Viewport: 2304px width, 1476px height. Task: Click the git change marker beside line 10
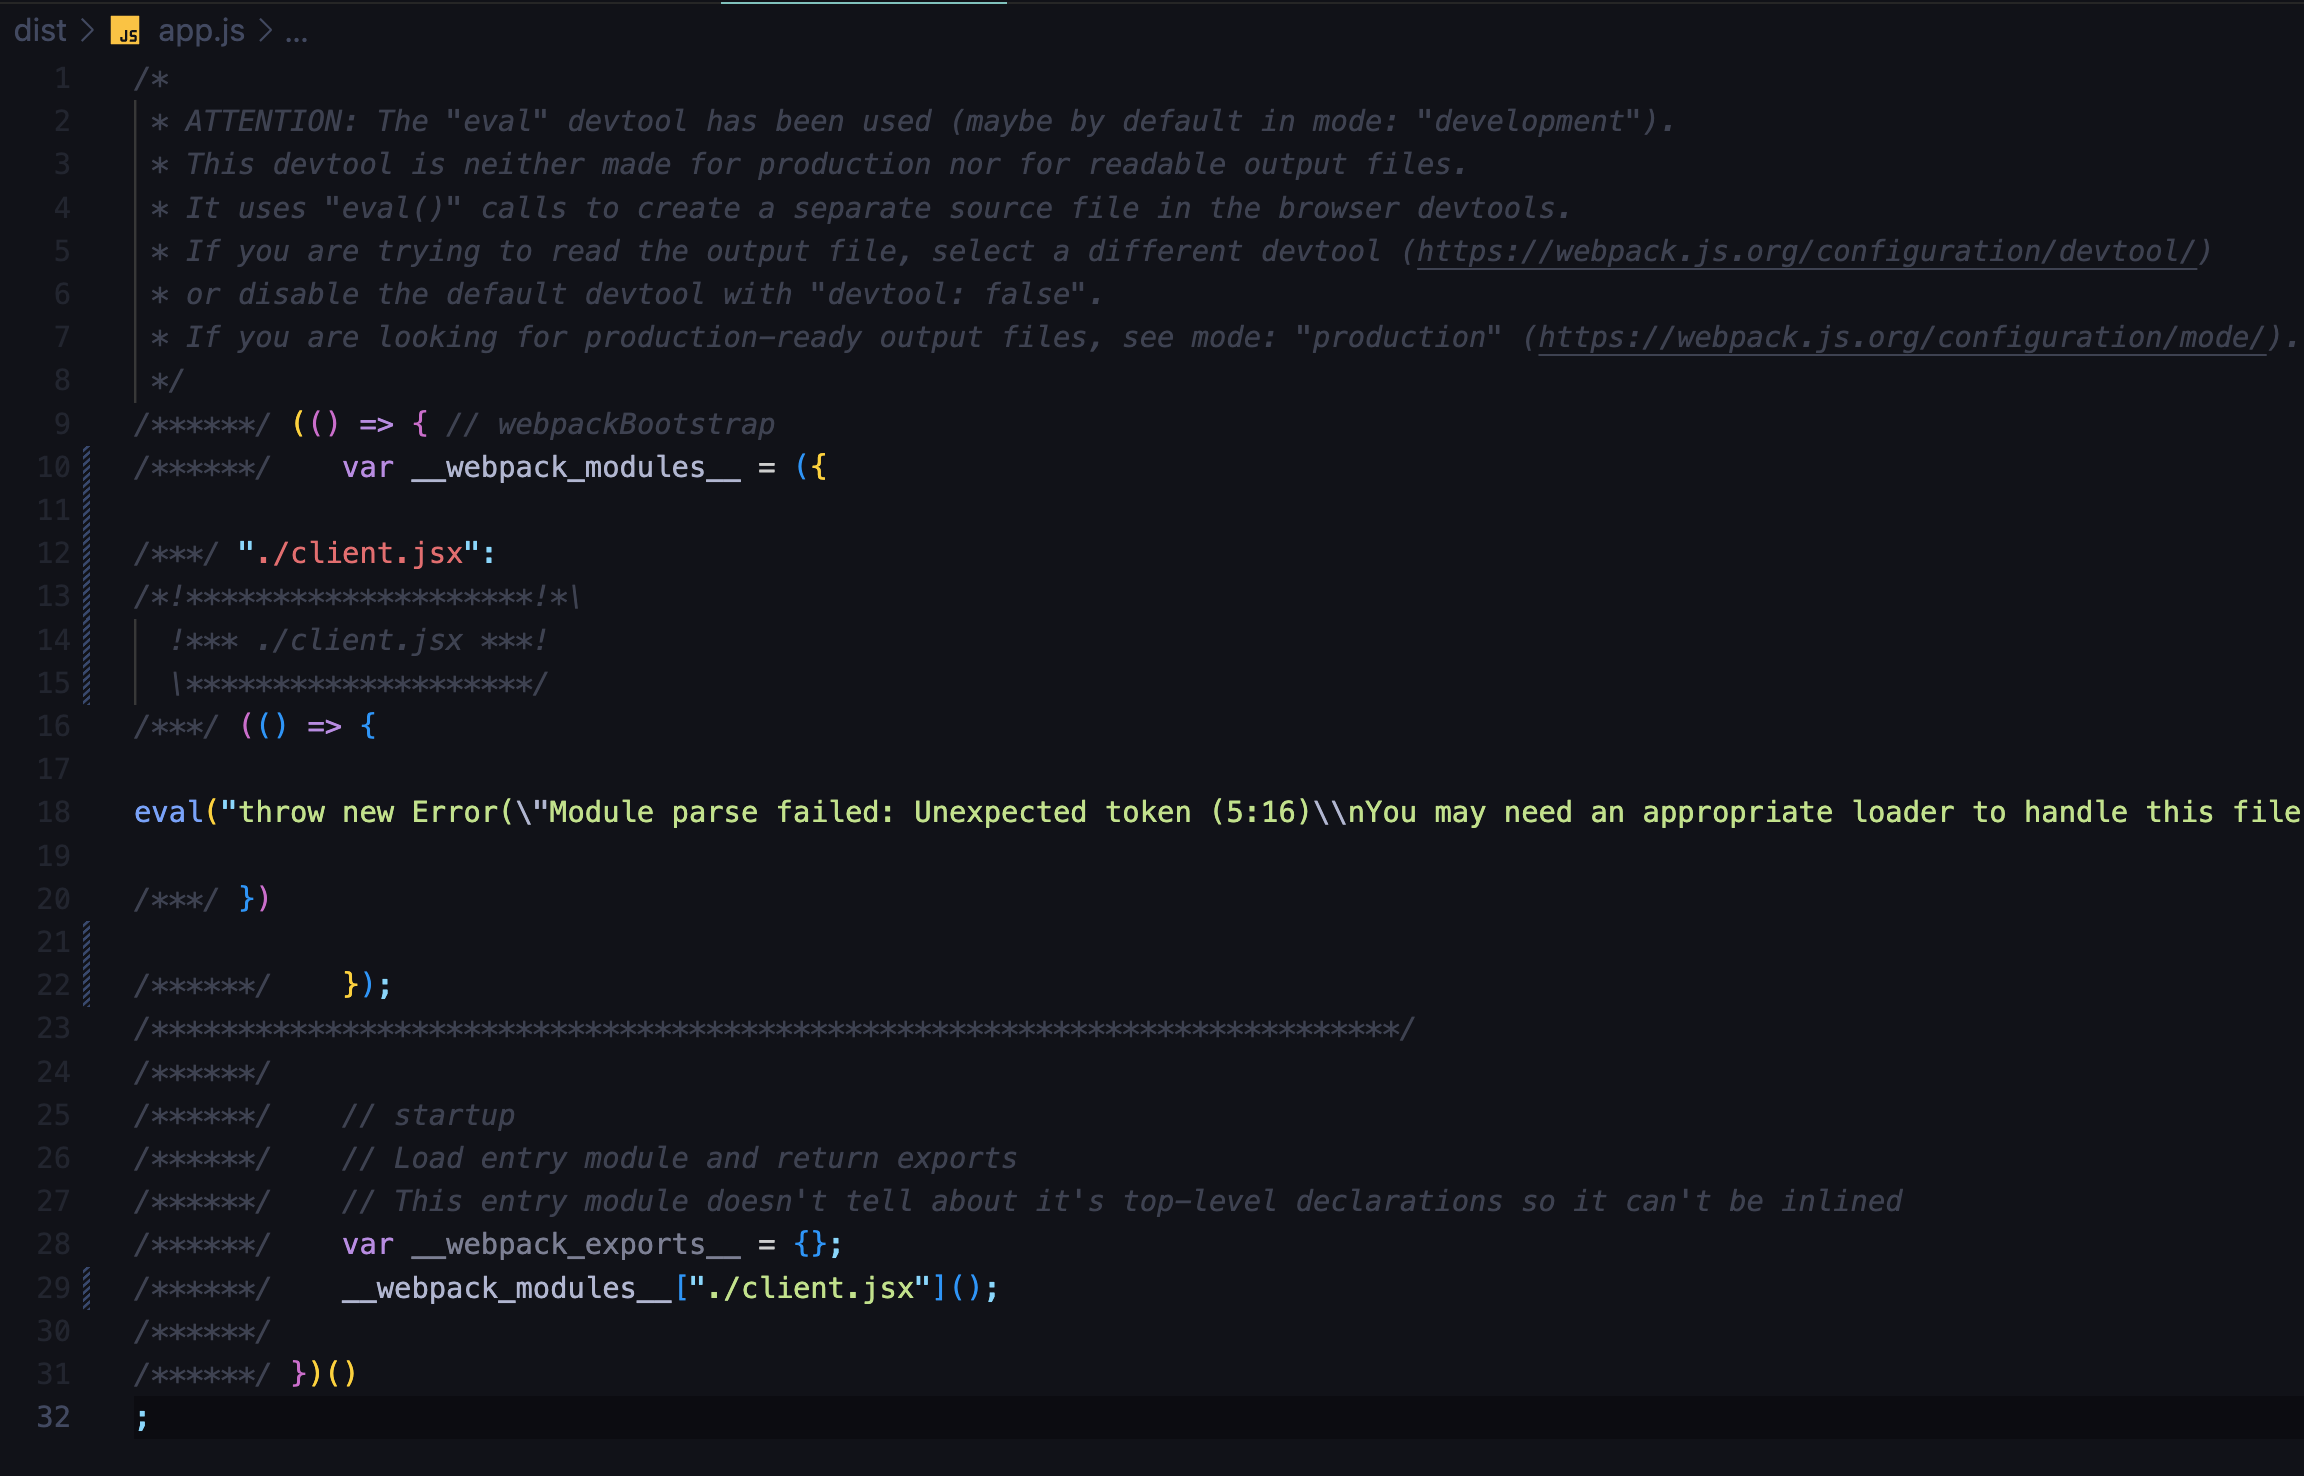[x=87, y=467]
